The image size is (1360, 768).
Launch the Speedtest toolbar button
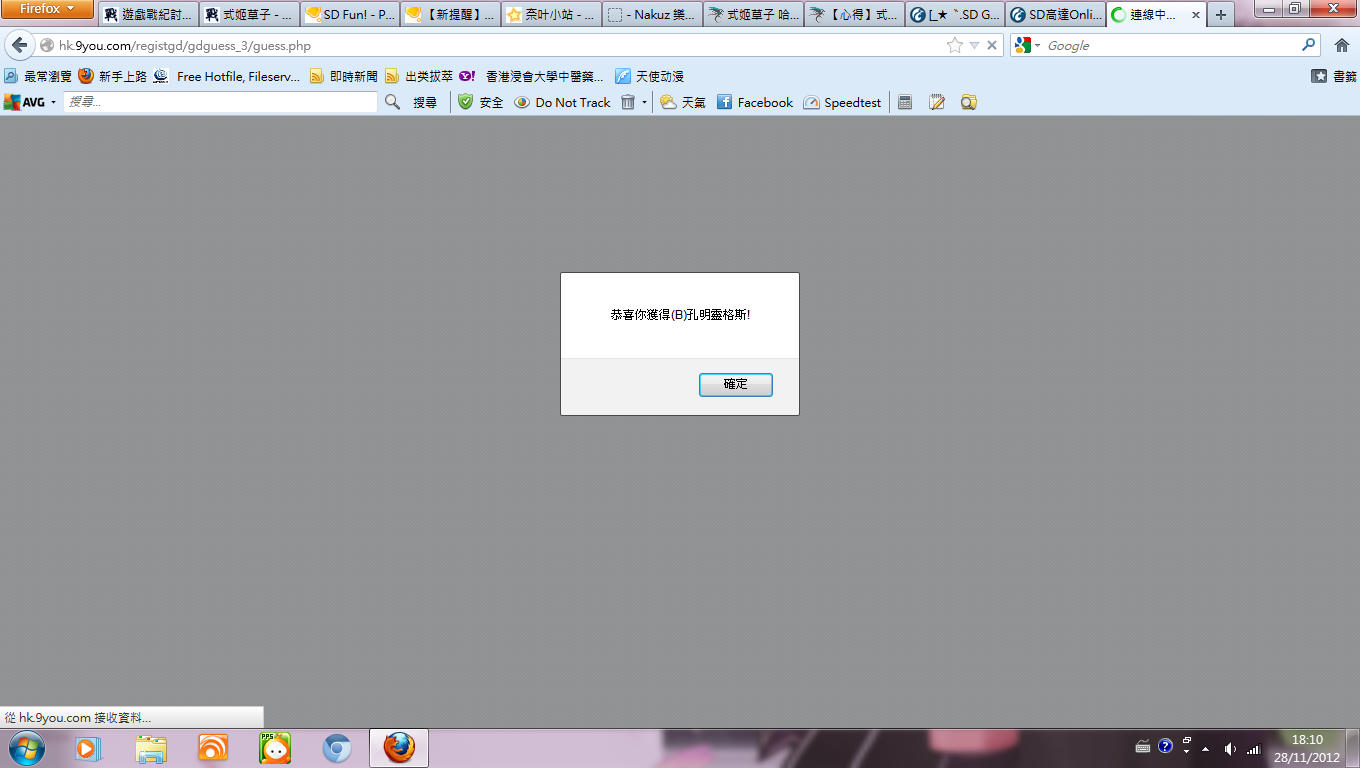[x=842, y=102]
